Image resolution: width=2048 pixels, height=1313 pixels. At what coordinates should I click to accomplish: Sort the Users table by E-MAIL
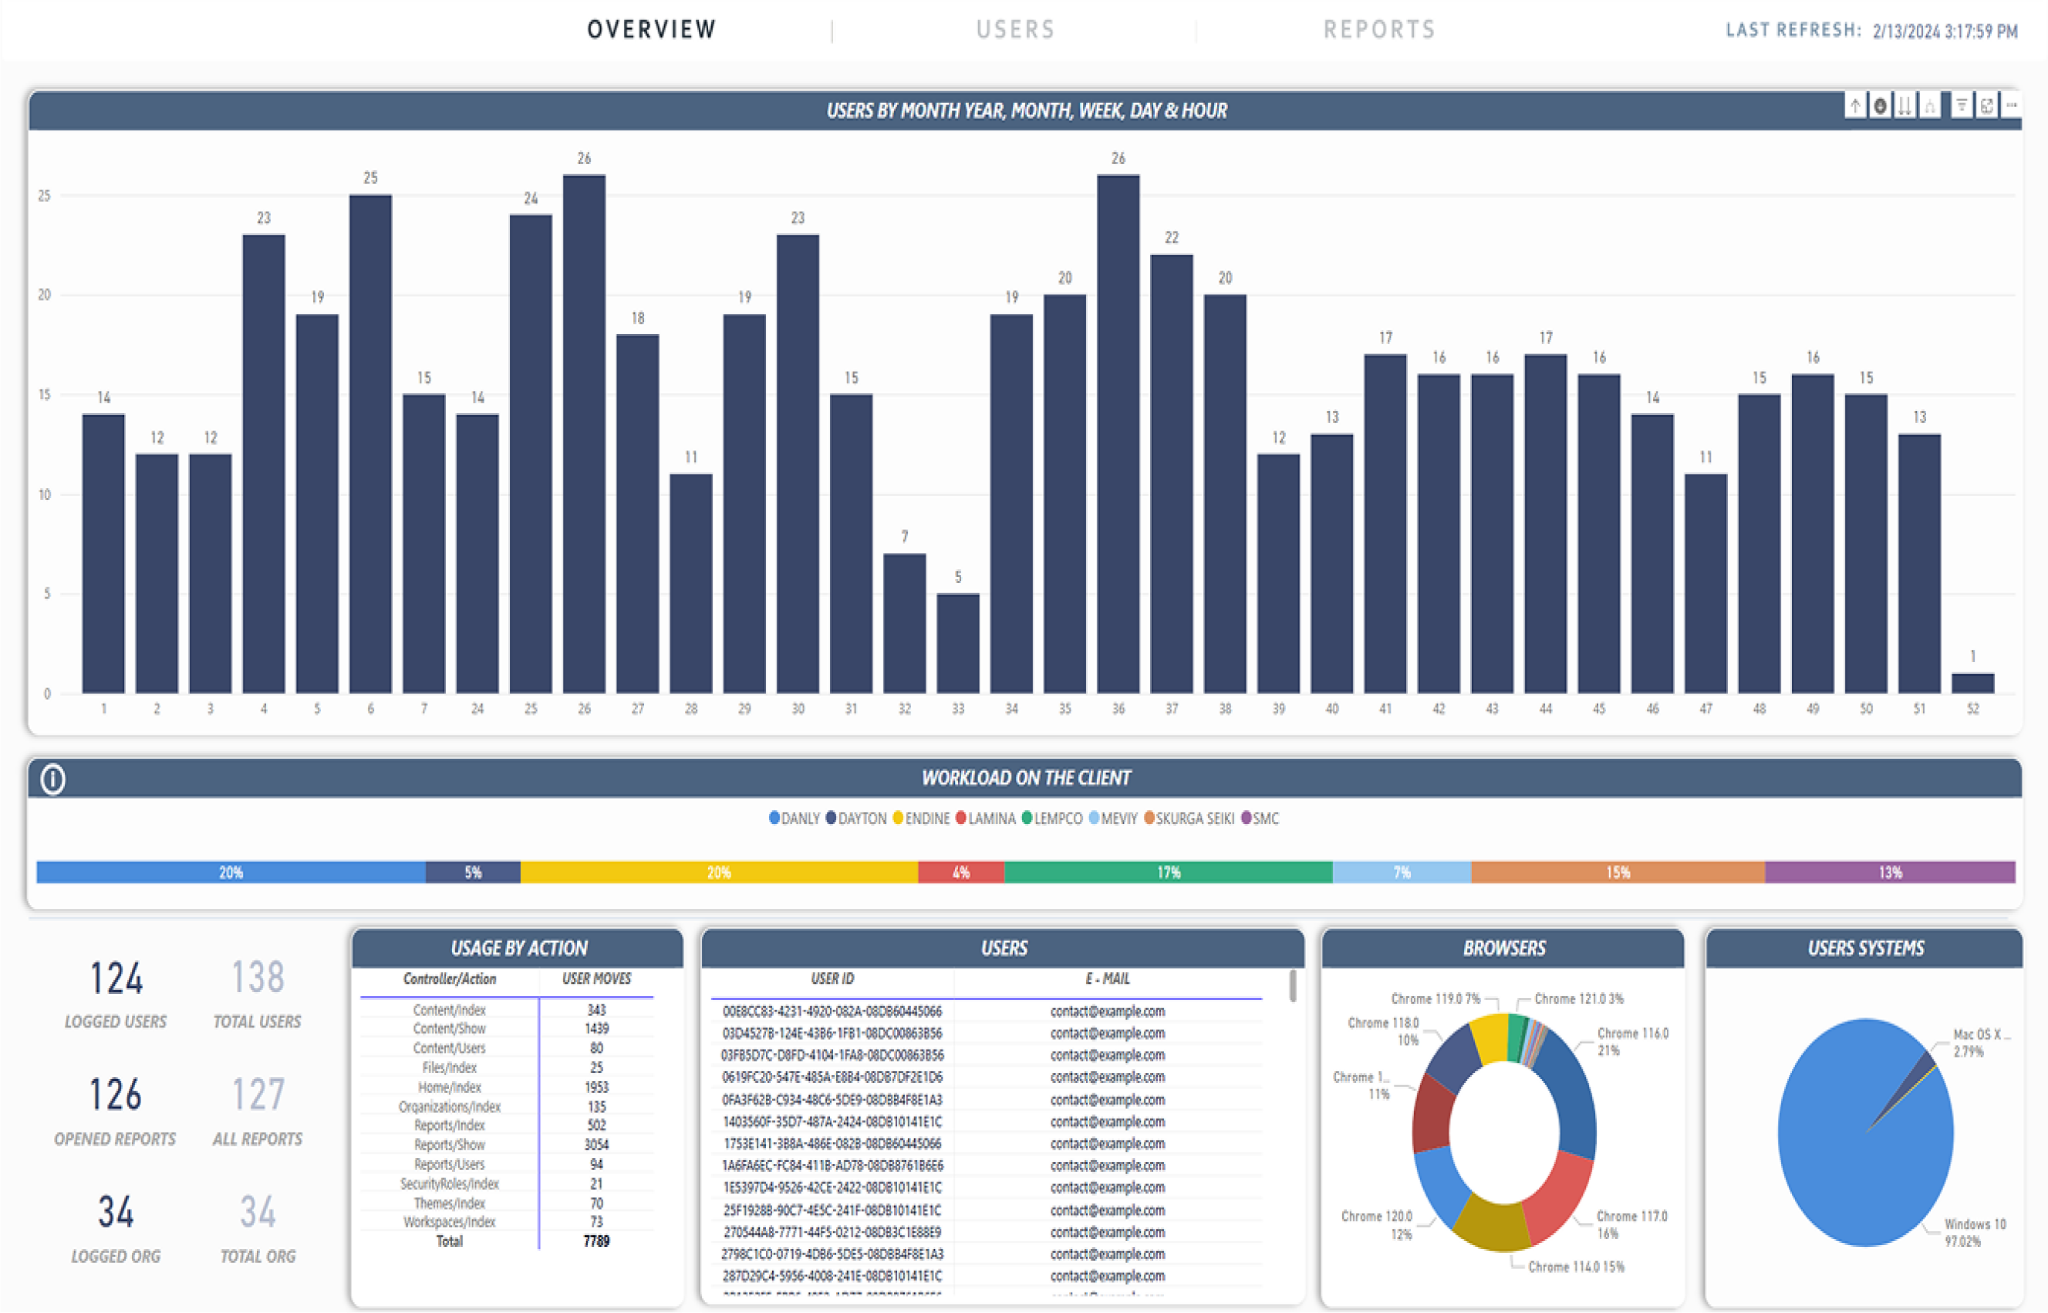point(1107,979)
